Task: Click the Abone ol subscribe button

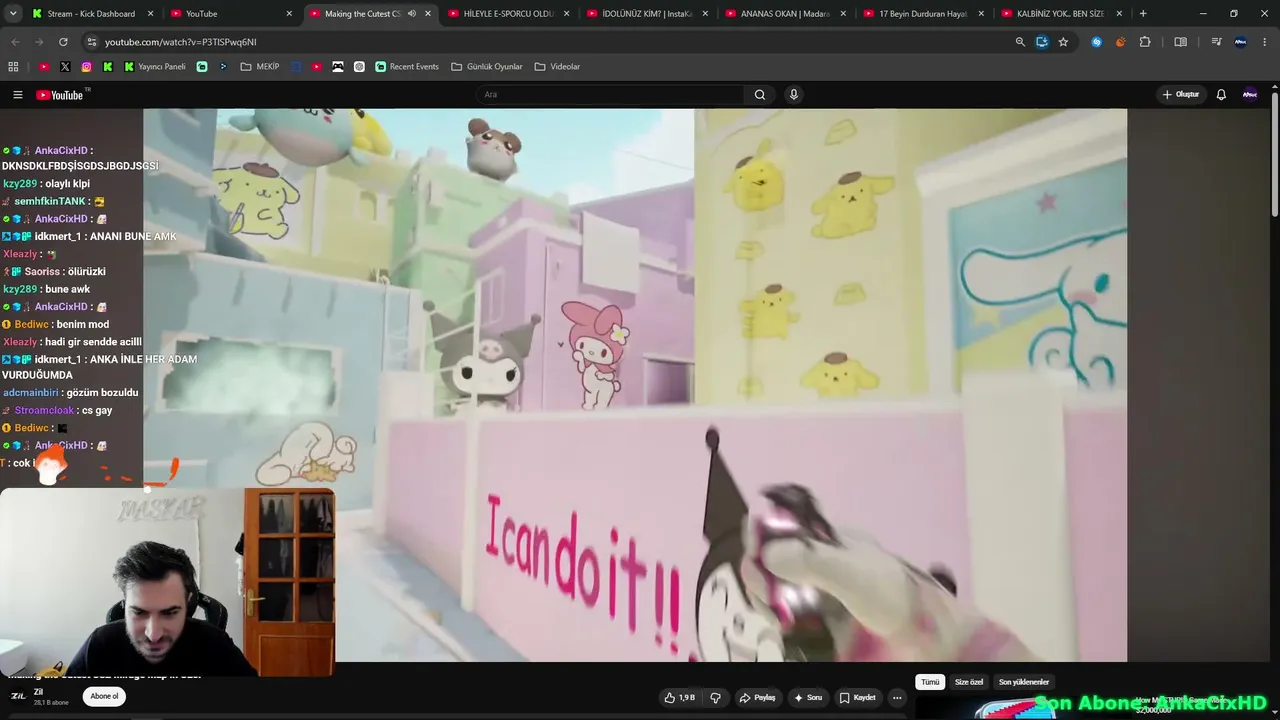Action: coord(104,697)
